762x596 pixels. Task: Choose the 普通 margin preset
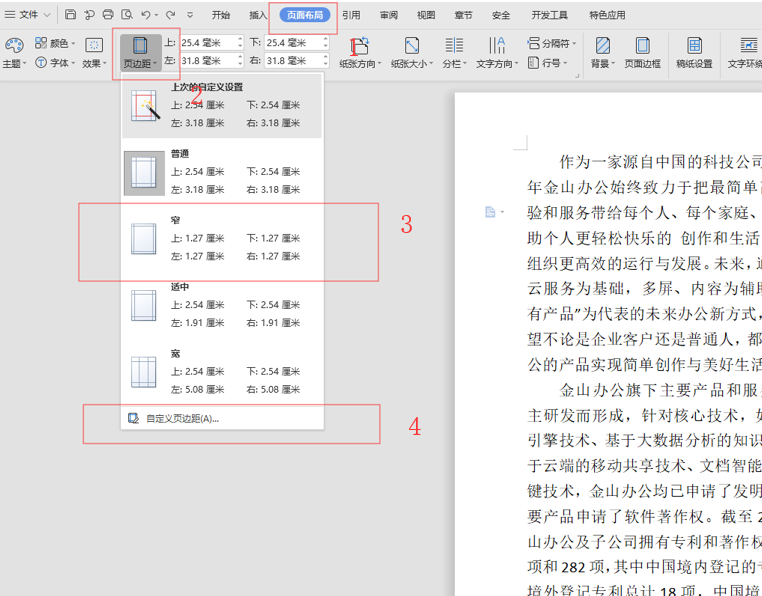222,172
